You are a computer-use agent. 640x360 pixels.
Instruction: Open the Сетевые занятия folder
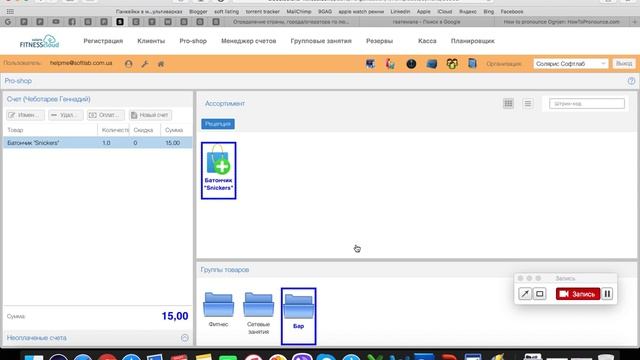pos(258,313)
